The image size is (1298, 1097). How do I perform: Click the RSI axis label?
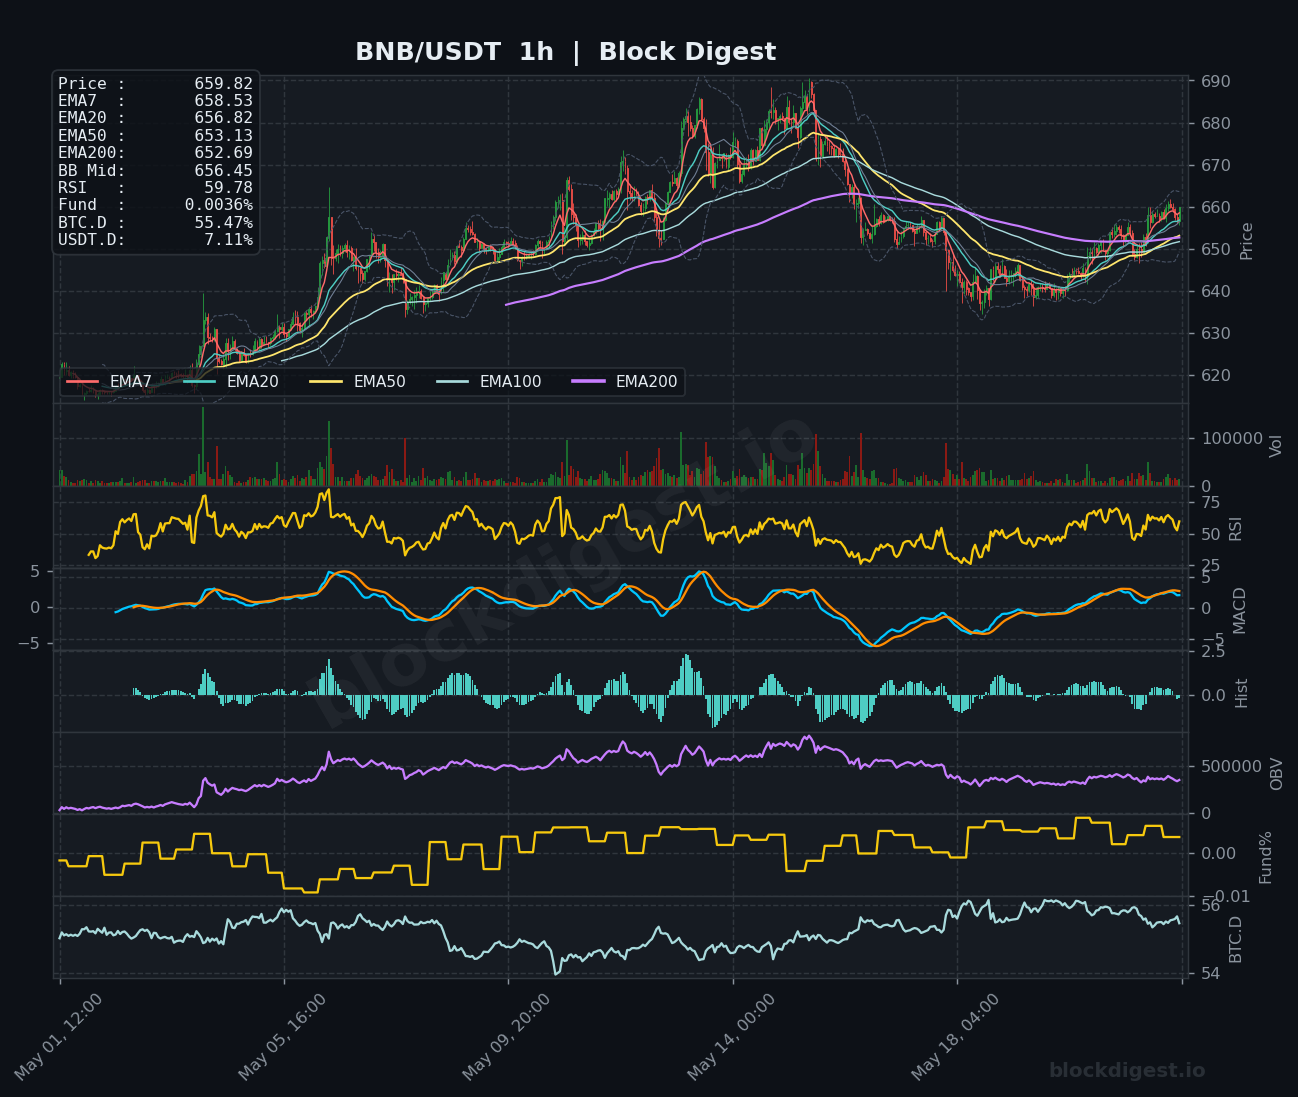(x=1235, y=529)
